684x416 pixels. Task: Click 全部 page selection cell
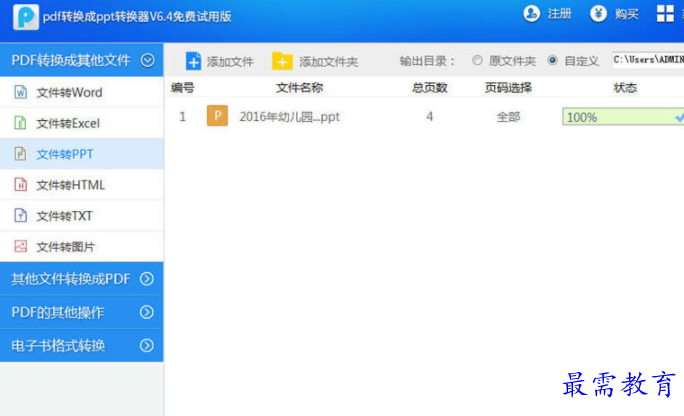508,117
